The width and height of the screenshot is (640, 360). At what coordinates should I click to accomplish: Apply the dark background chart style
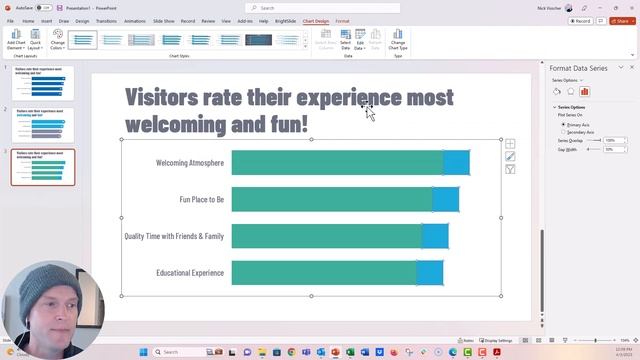[258, 40]
